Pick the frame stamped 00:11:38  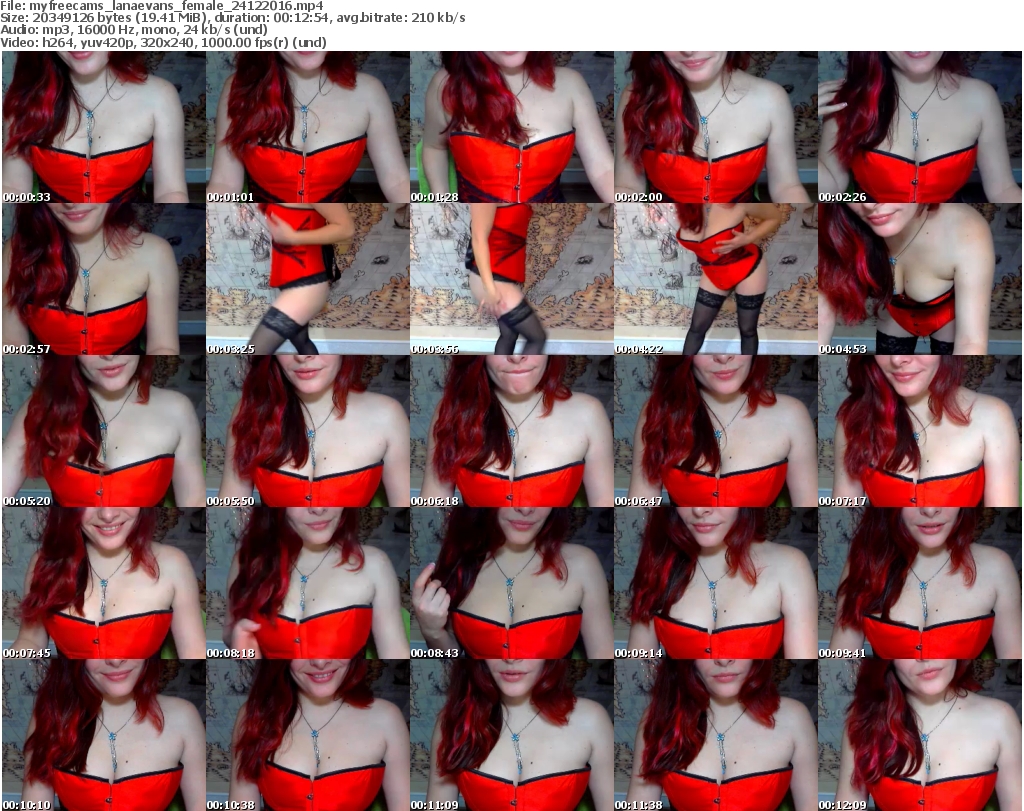point(716,735)
